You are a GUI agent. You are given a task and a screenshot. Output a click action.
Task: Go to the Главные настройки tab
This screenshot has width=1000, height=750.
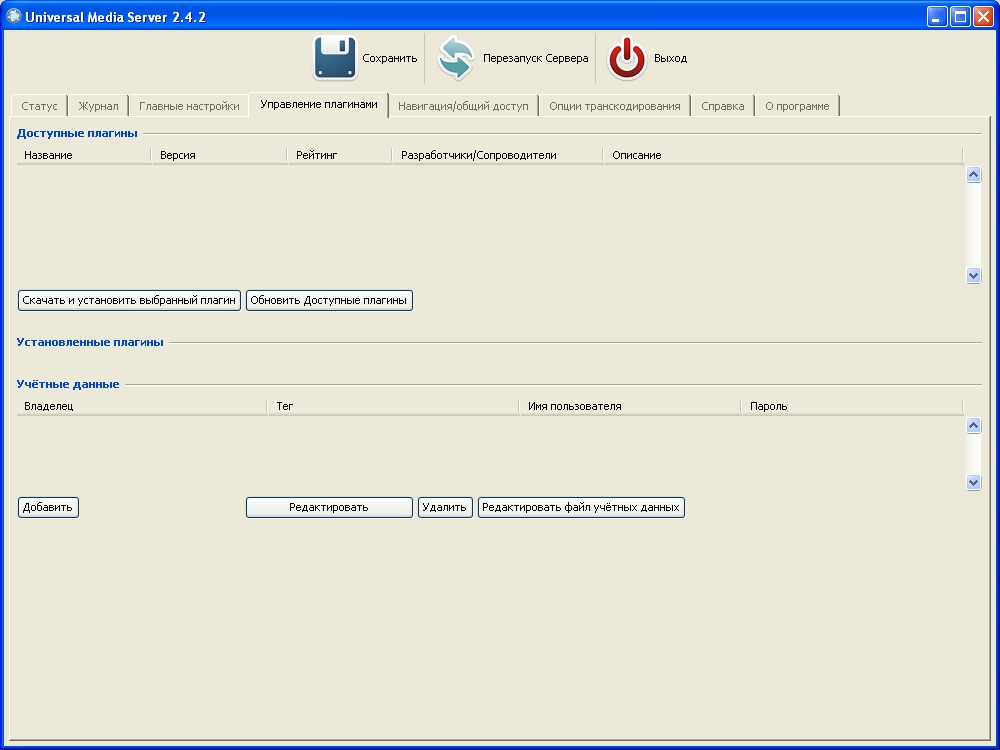(189, 106)
